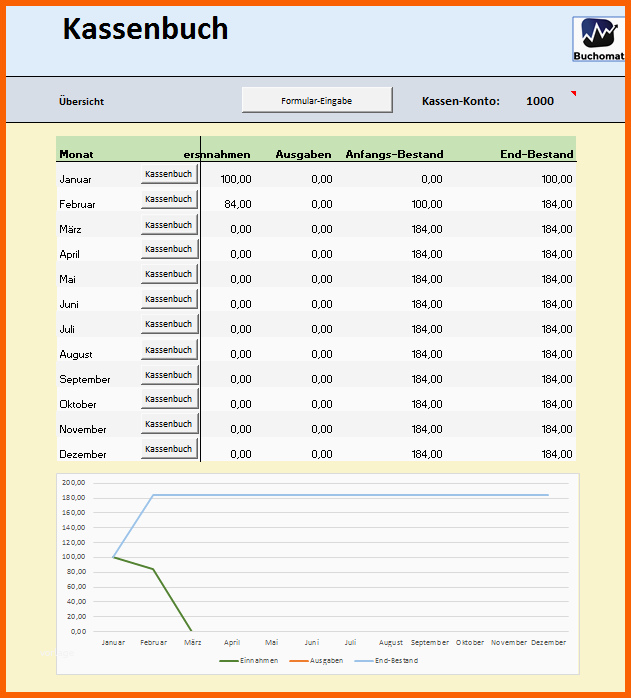Select the Kassen-Konto value 1000 field
631x698 pixels.
click(539, 101)
